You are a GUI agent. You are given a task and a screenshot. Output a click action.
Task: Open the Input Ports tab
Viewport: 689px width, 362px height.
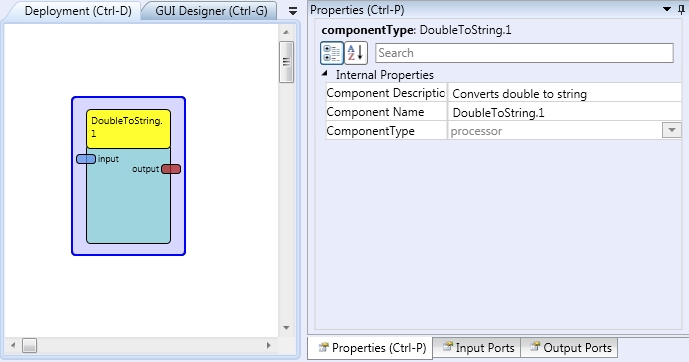(477, 348)
